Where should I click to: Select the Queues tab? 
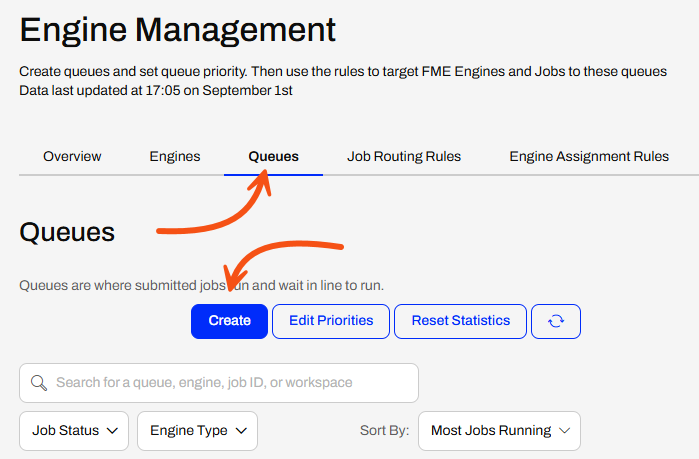pos(273,156)
